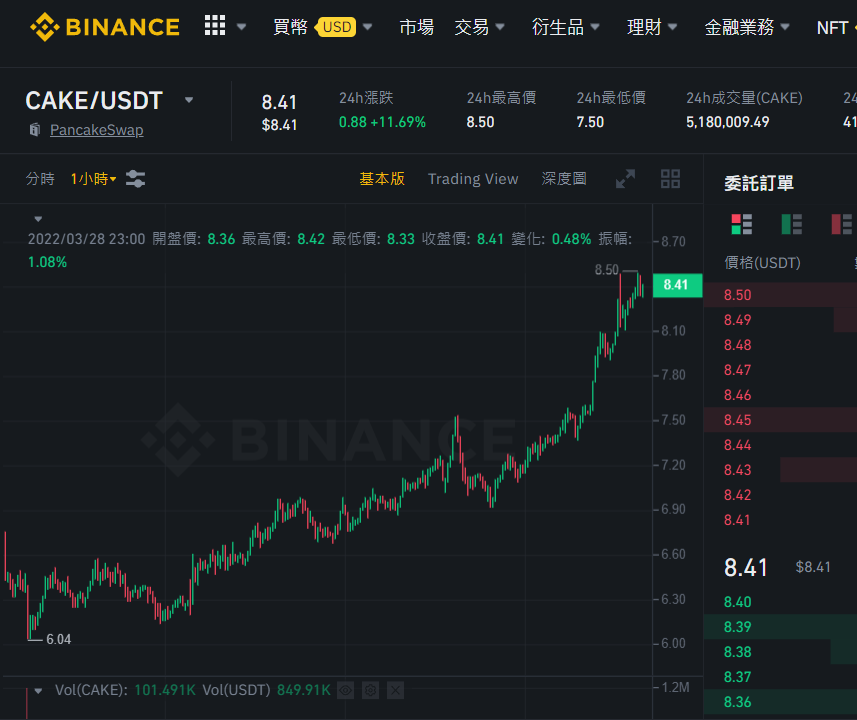Select the 8.43 ask price row
This screenshot has height=720, width=857.
coord(780,470)
